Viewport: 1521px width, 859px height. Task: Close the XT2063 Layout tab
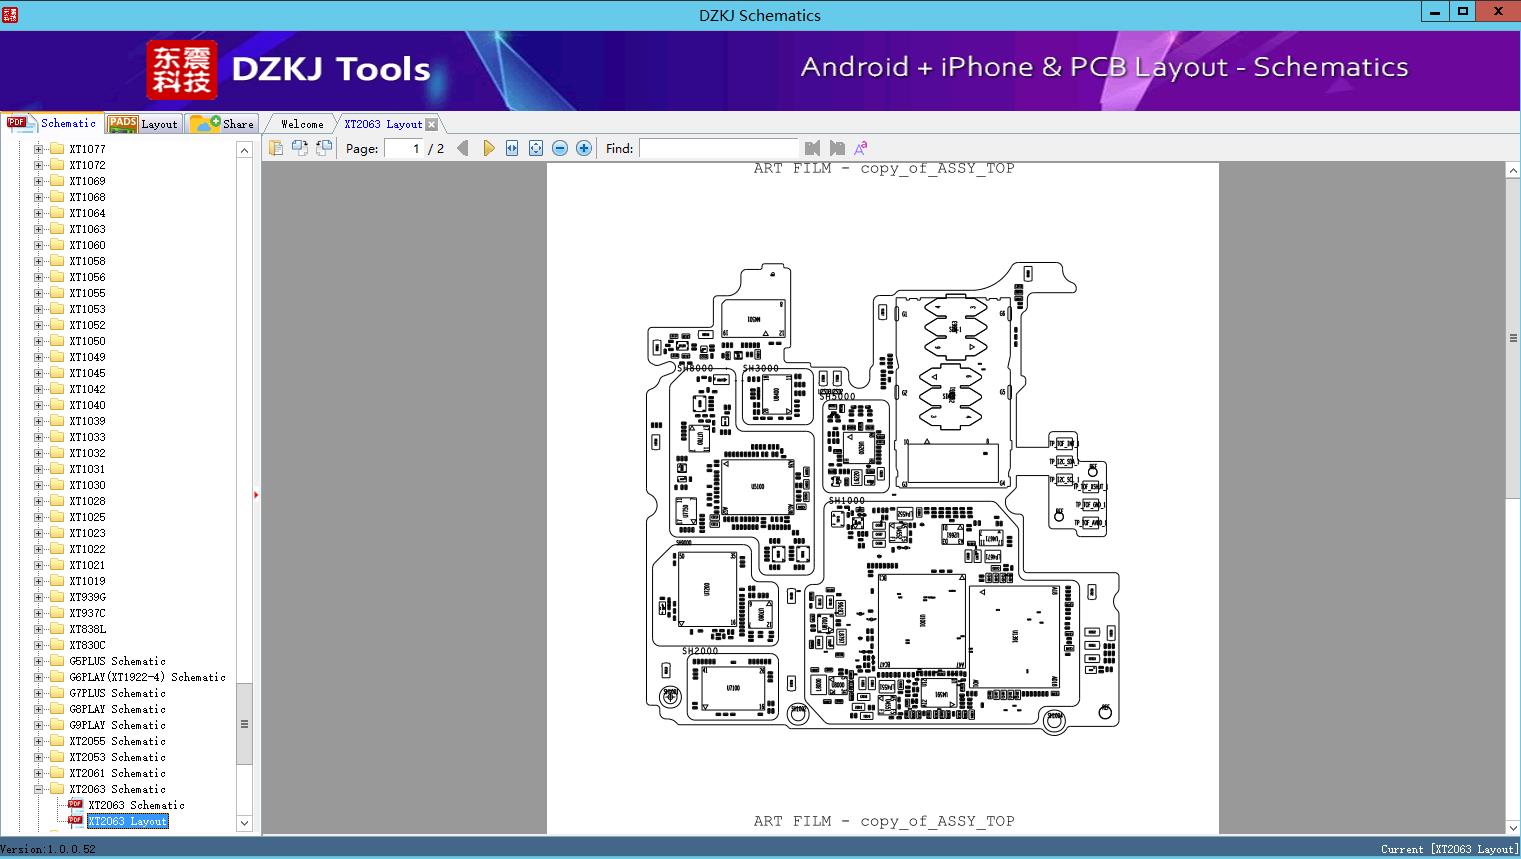pos(431,124)
